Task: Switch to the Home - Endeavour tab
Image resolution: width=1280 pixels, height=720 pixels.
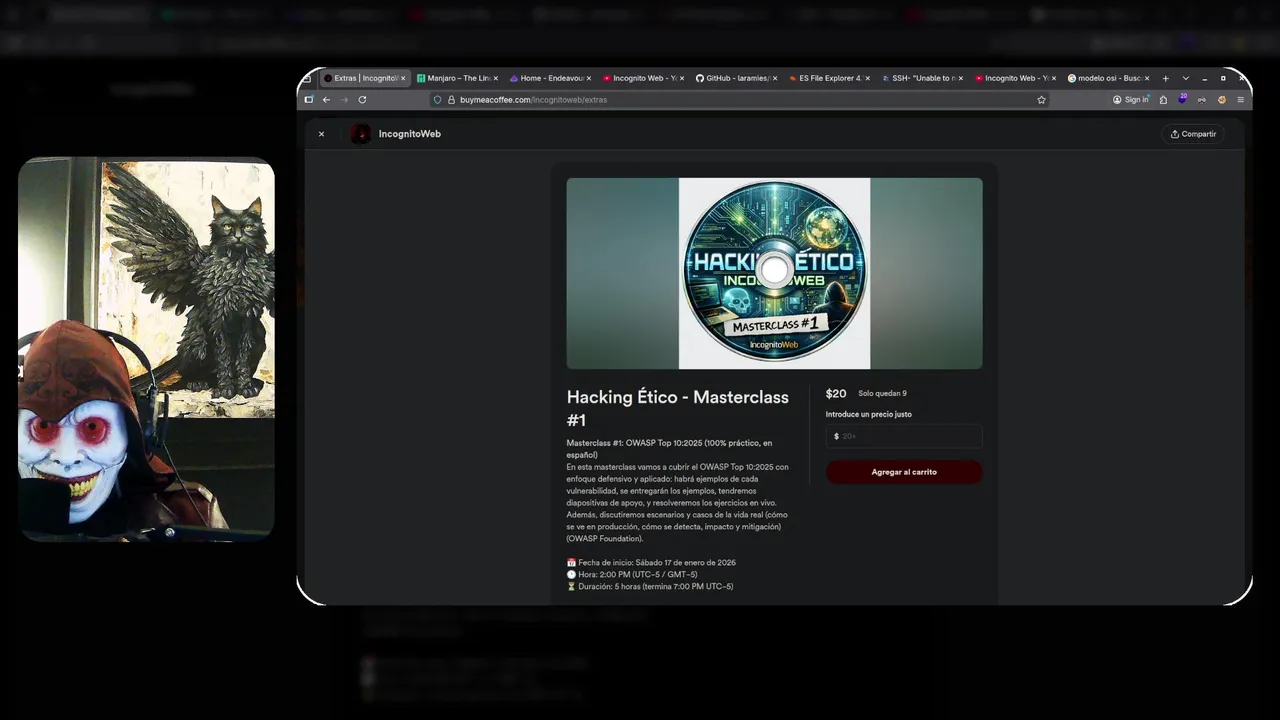Action: 550,78
